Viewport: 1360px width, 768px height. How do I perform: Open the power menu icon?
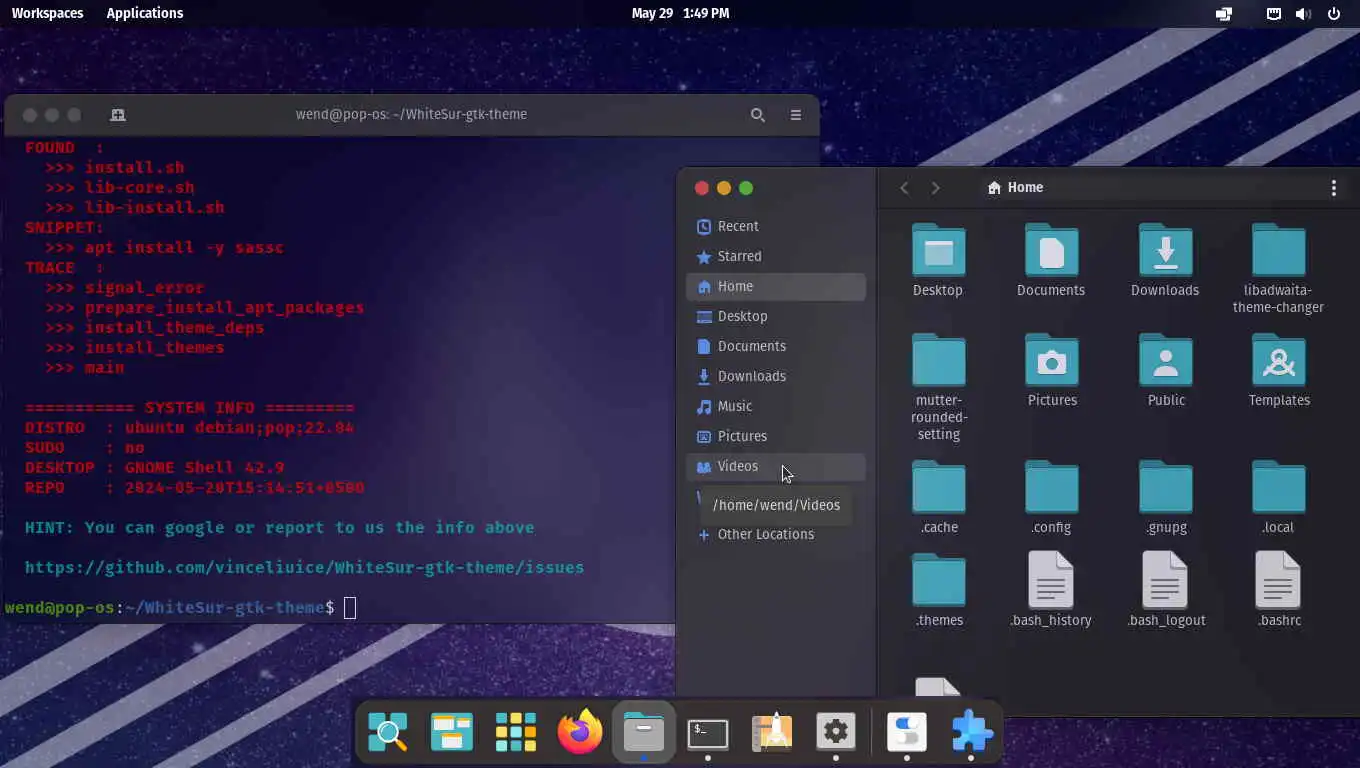[x=1333, y=13]
